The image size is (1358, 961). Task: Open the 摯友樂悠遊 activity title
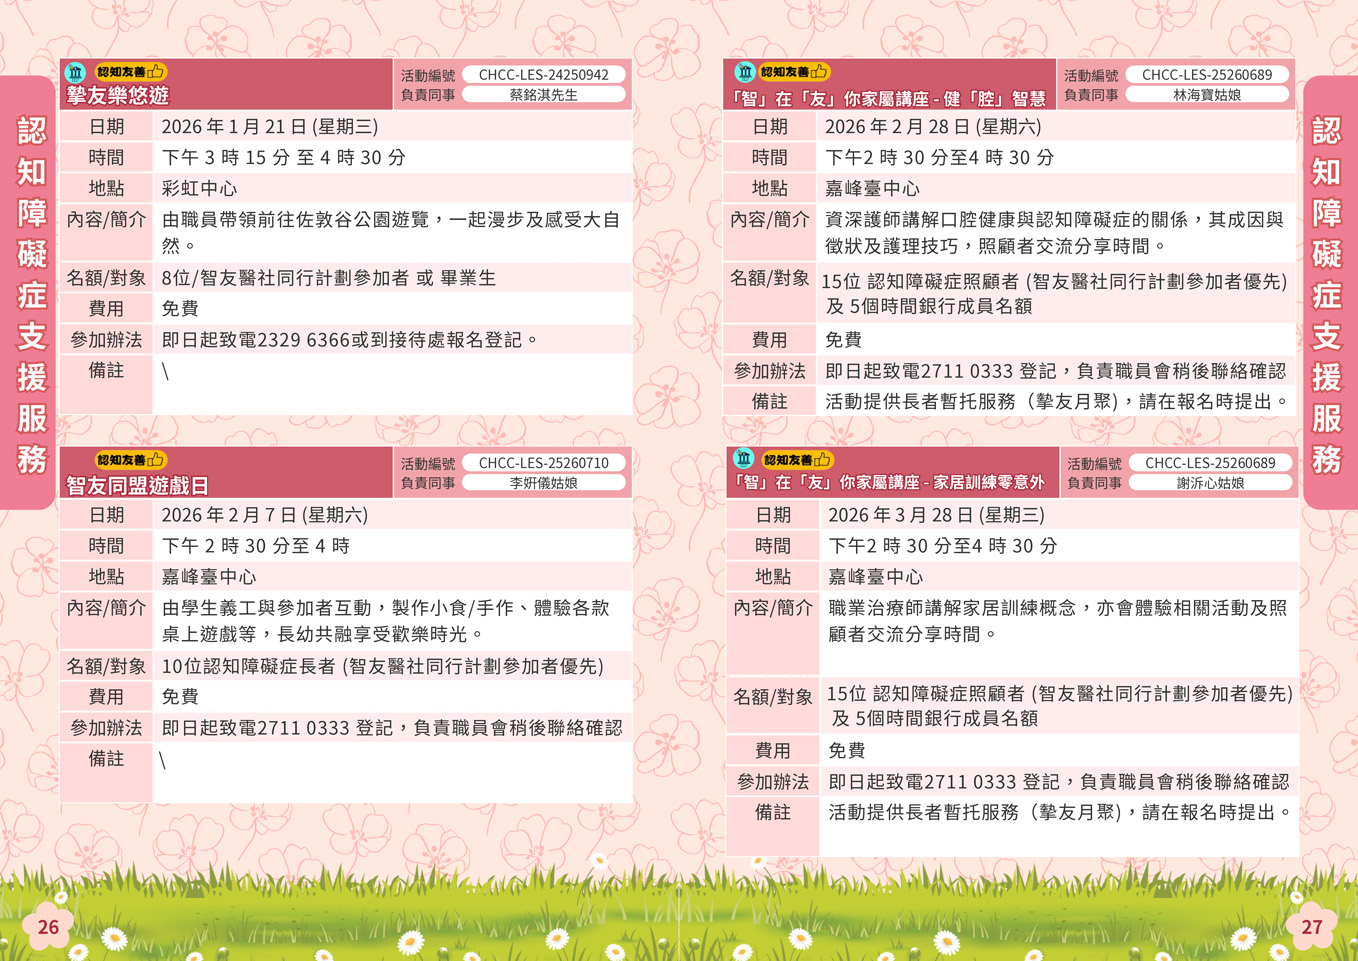[x=117, y=96]
